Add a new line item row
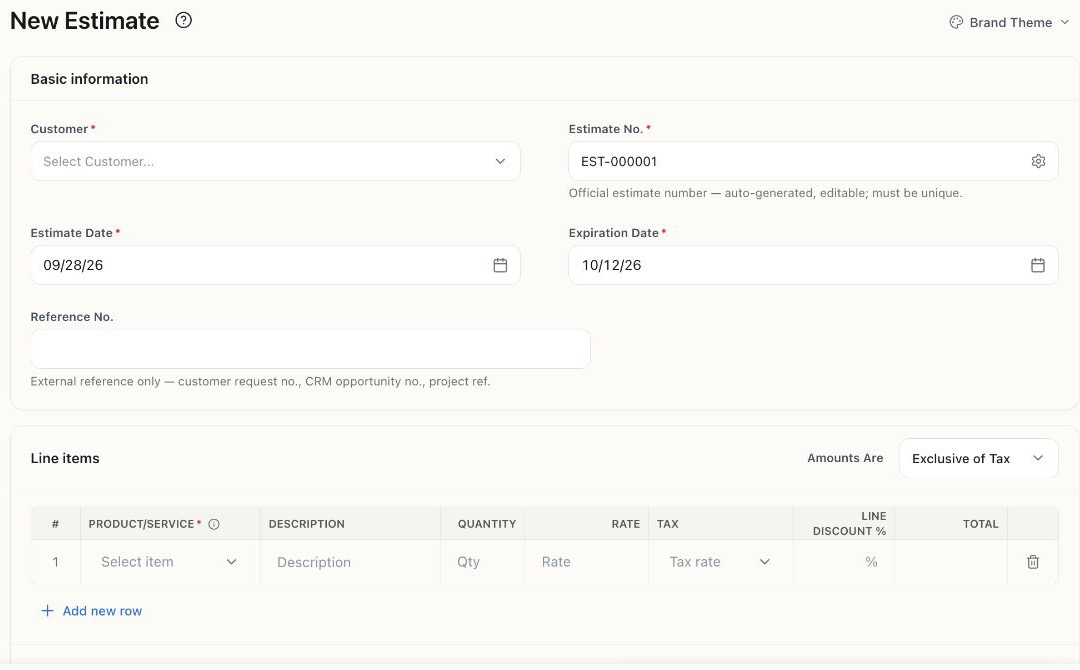This screenshot has width=1080, height=670. click(x=92, y=611)
